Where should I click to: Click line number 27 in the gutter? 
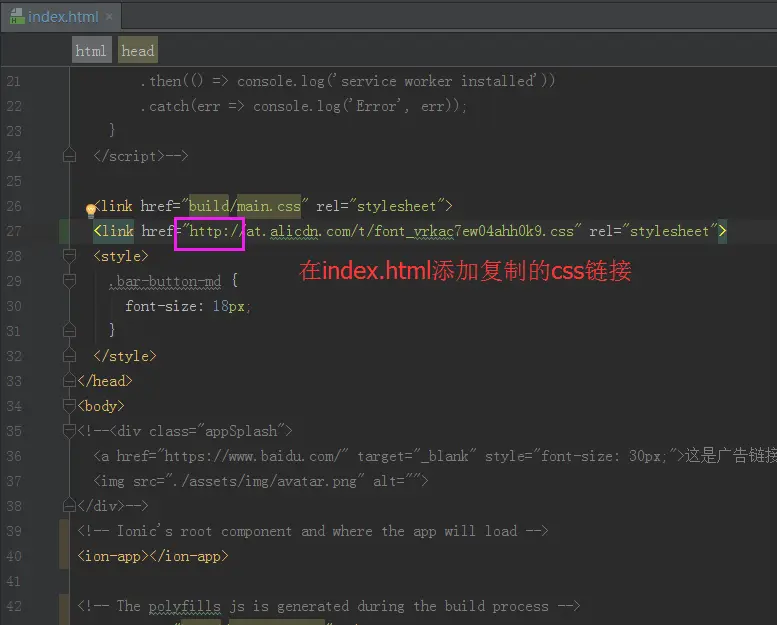tap(14, 231)
